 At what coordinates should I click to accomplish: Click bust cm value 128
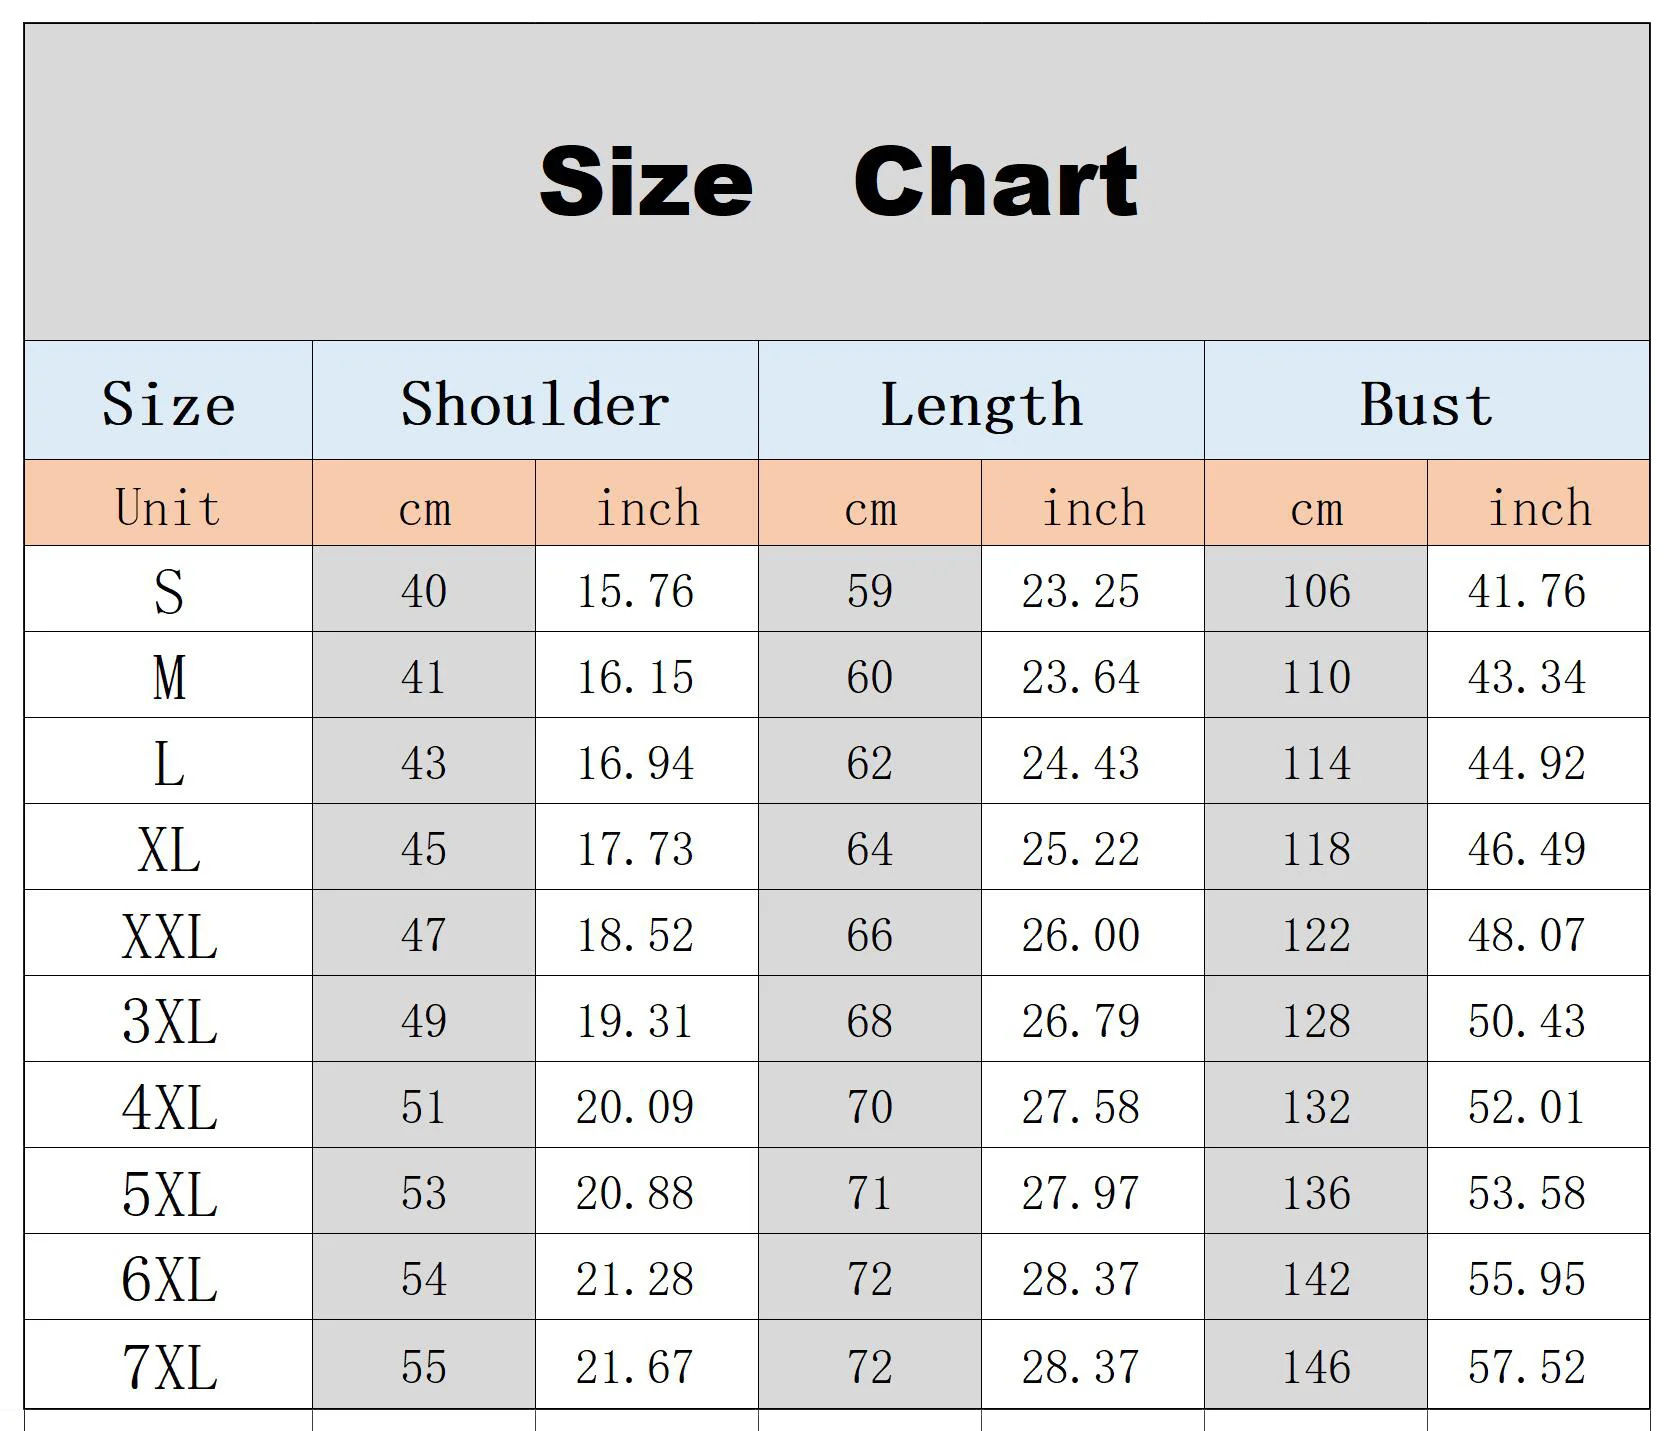pos(1316,1021)
